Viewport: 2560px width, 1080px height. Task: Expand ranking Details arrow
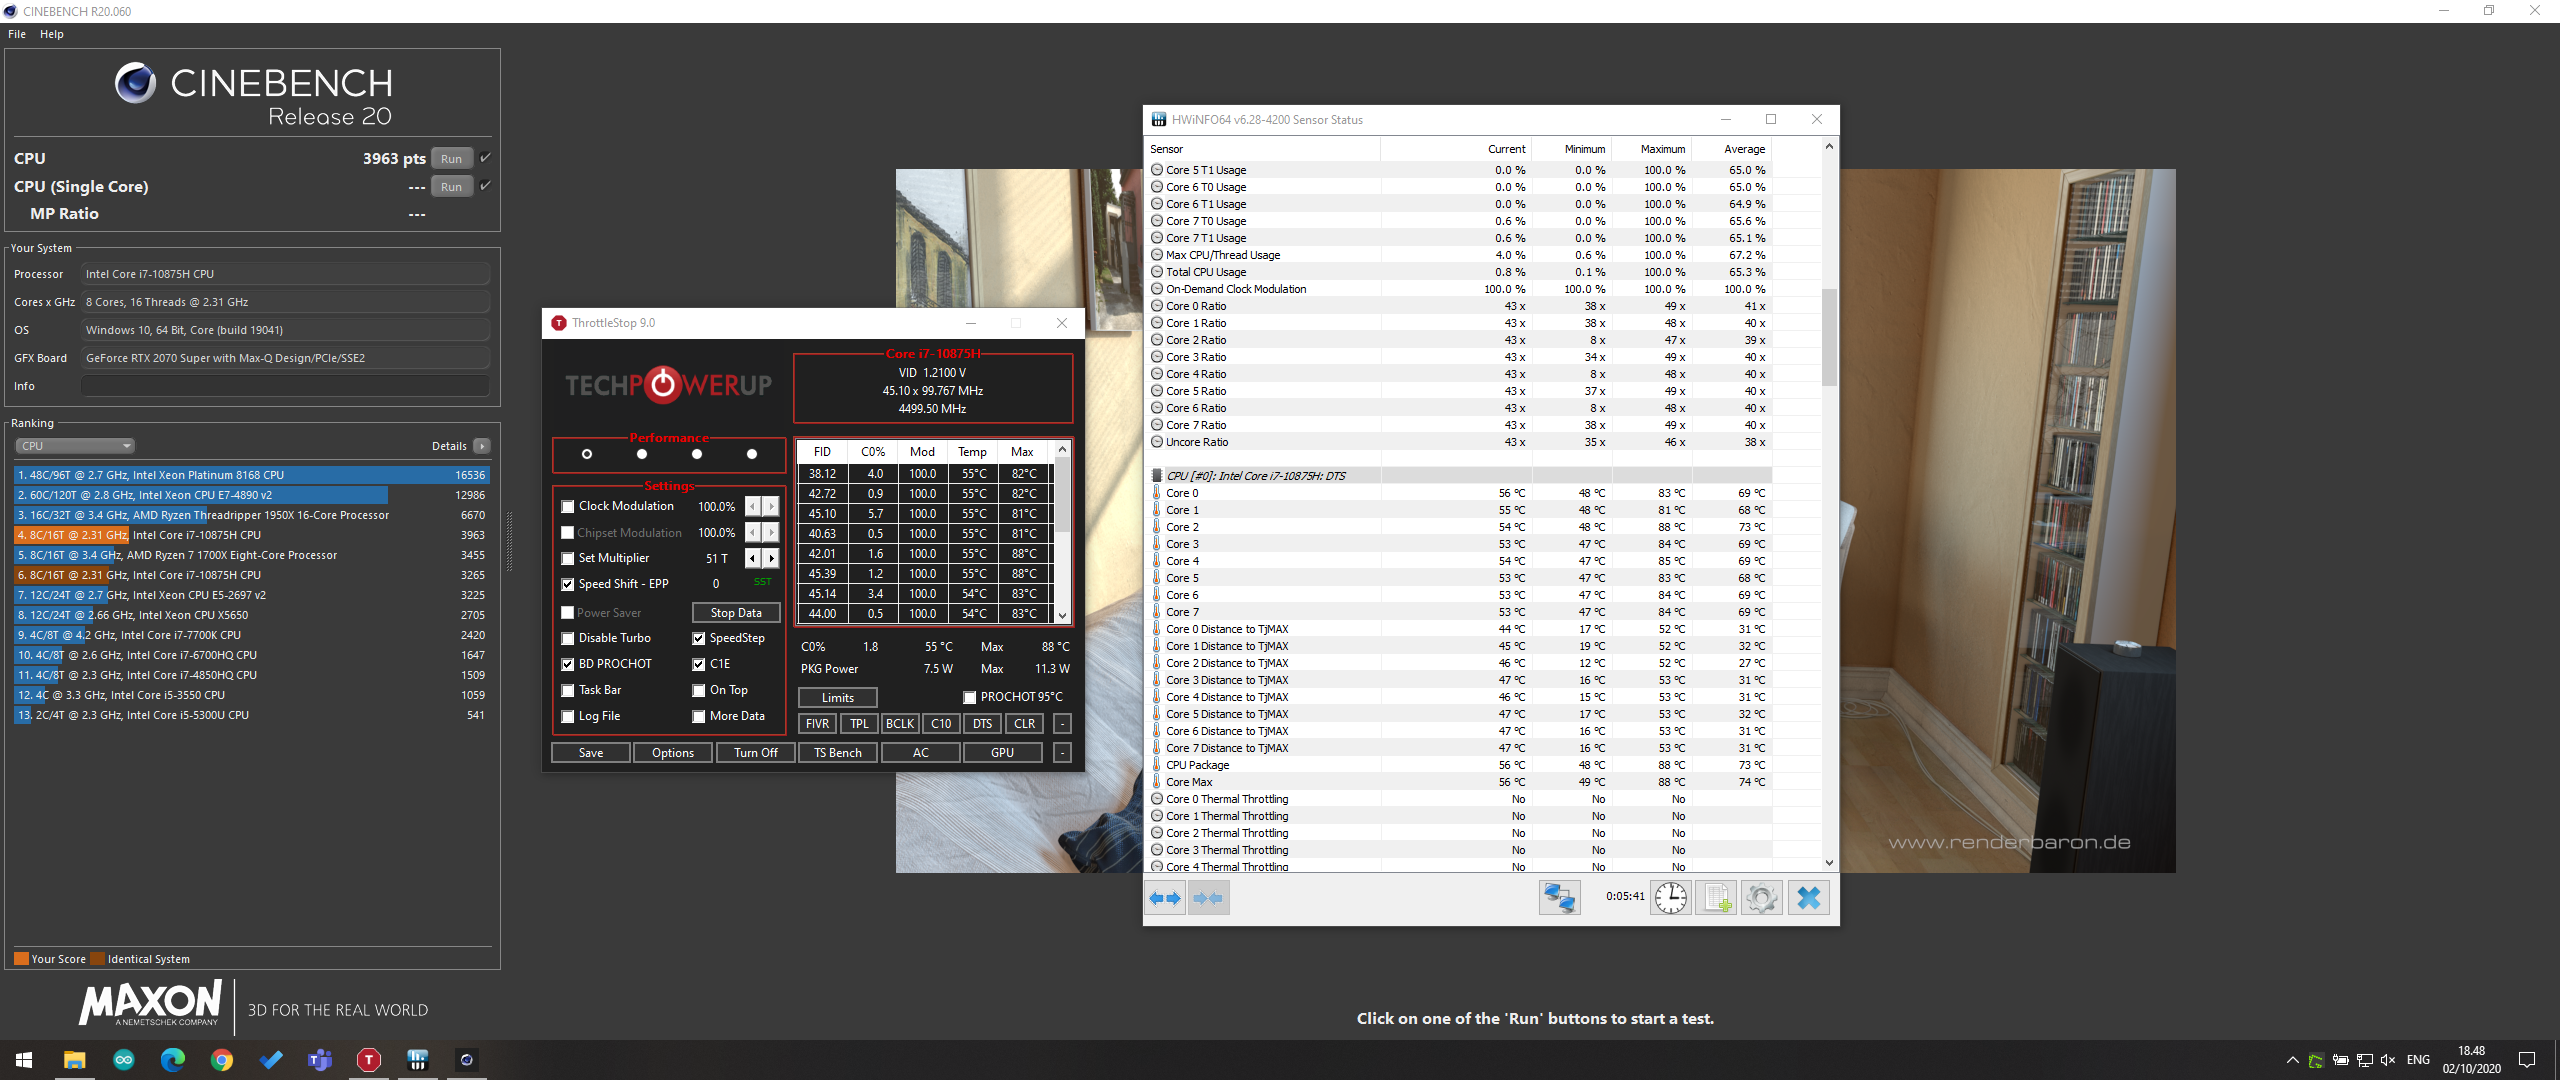tap(482, 446)
